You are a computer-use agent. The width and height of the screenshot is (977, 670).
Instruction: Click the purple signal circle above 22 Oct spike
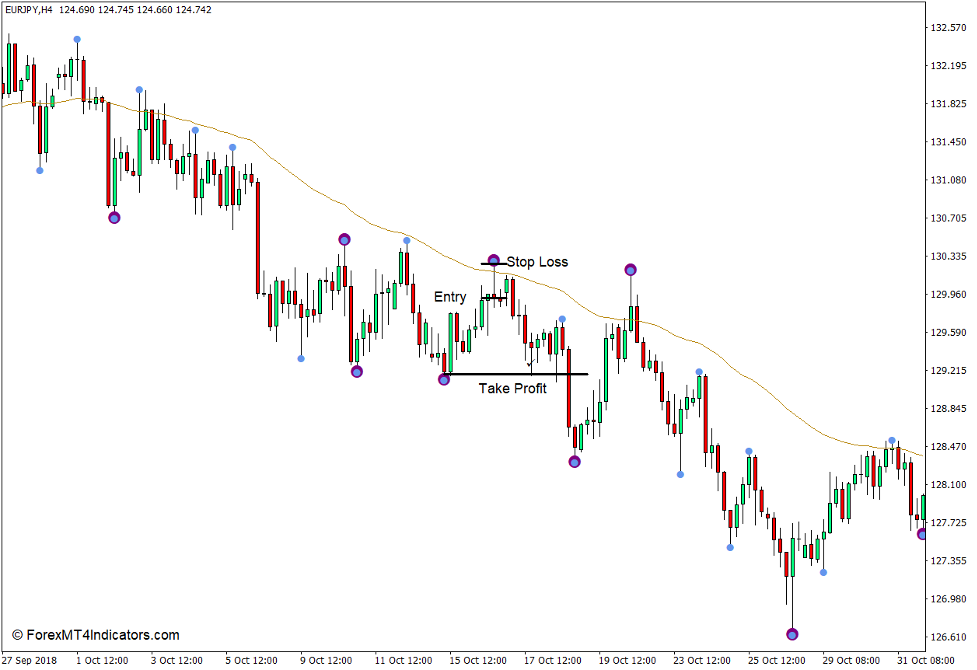(629, 269)
